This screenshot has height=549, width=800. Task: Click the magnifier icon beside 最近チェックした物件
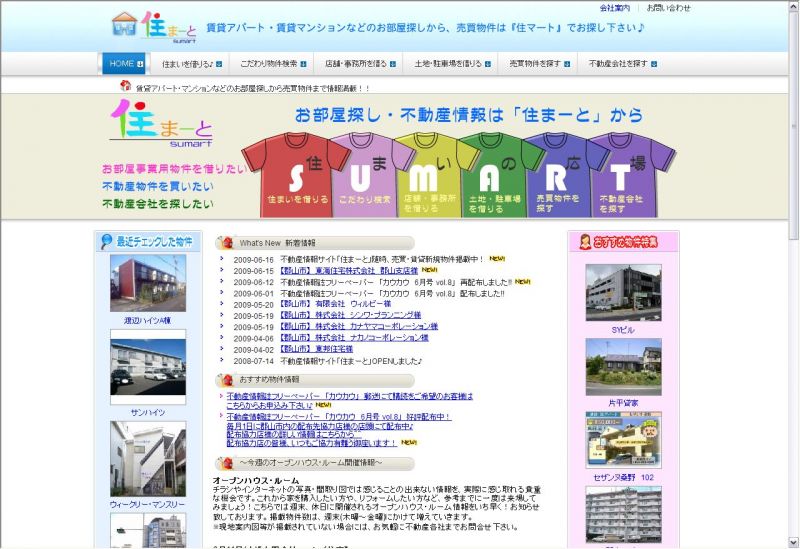[x=106, y=241]
